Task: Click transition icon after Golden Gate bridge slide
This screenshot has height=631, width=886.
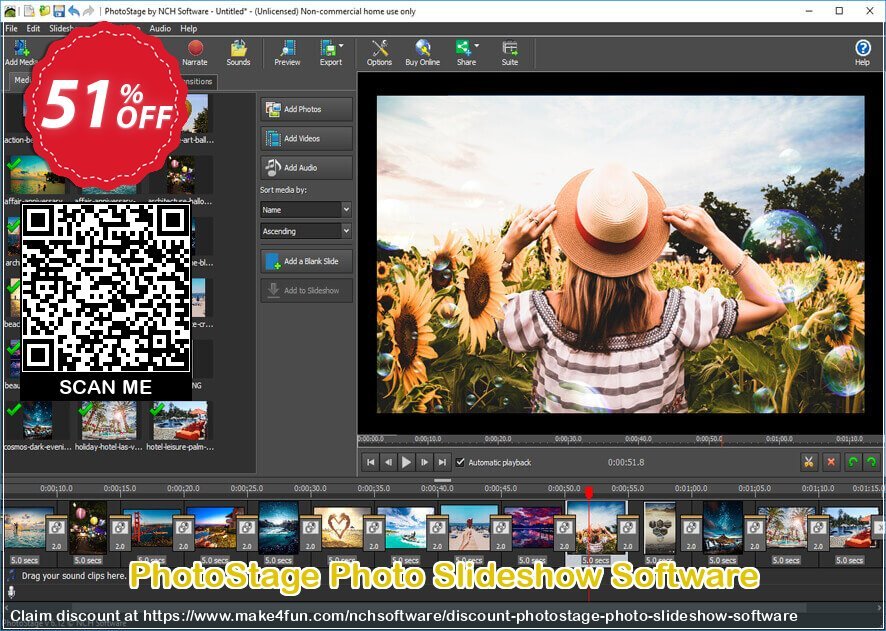Action: point(183,533)
